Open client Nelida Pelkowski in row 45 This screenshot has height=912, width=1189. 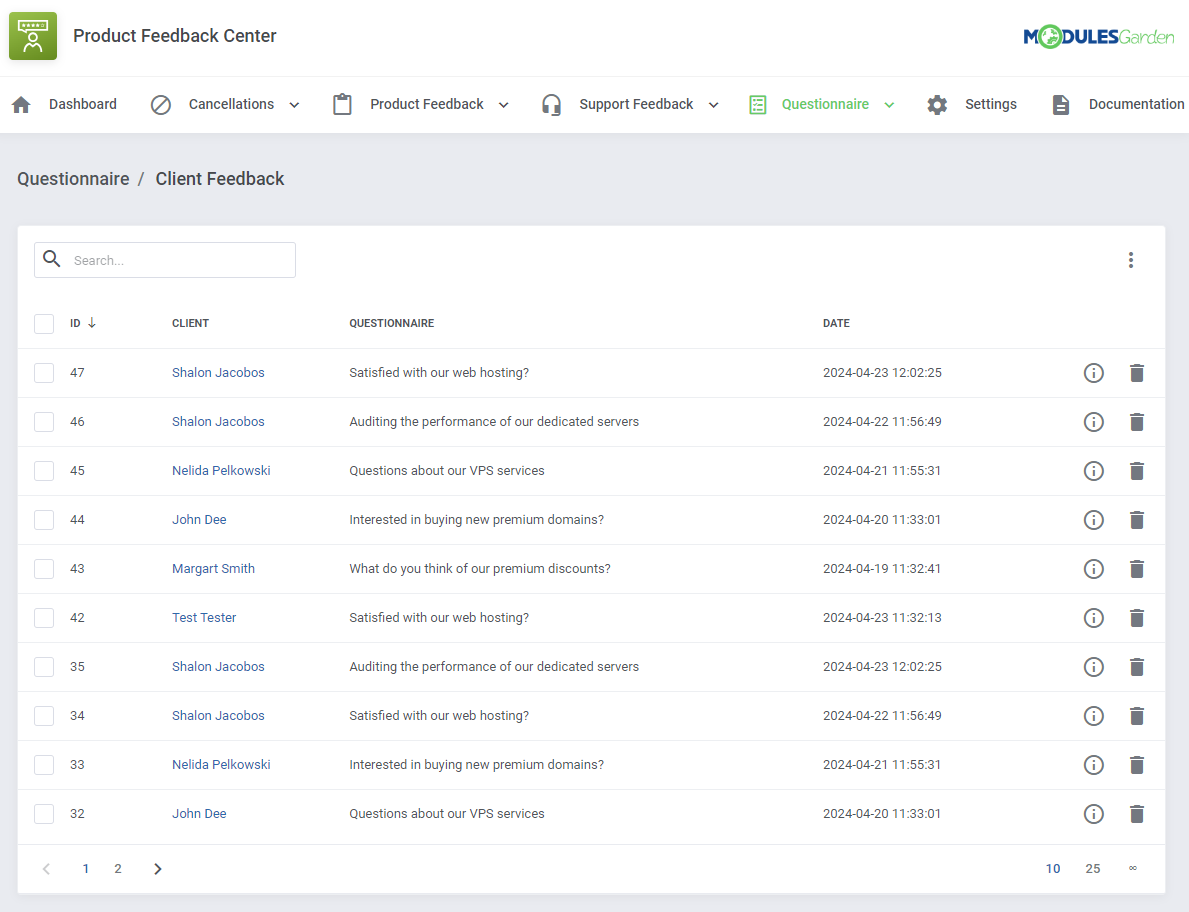point(221,471)
